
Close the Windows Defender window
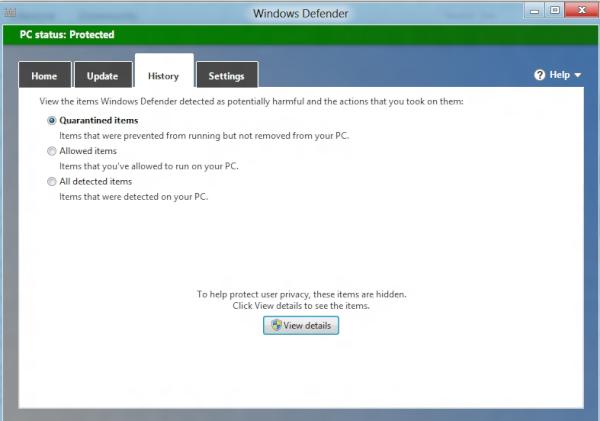(582, 10)
